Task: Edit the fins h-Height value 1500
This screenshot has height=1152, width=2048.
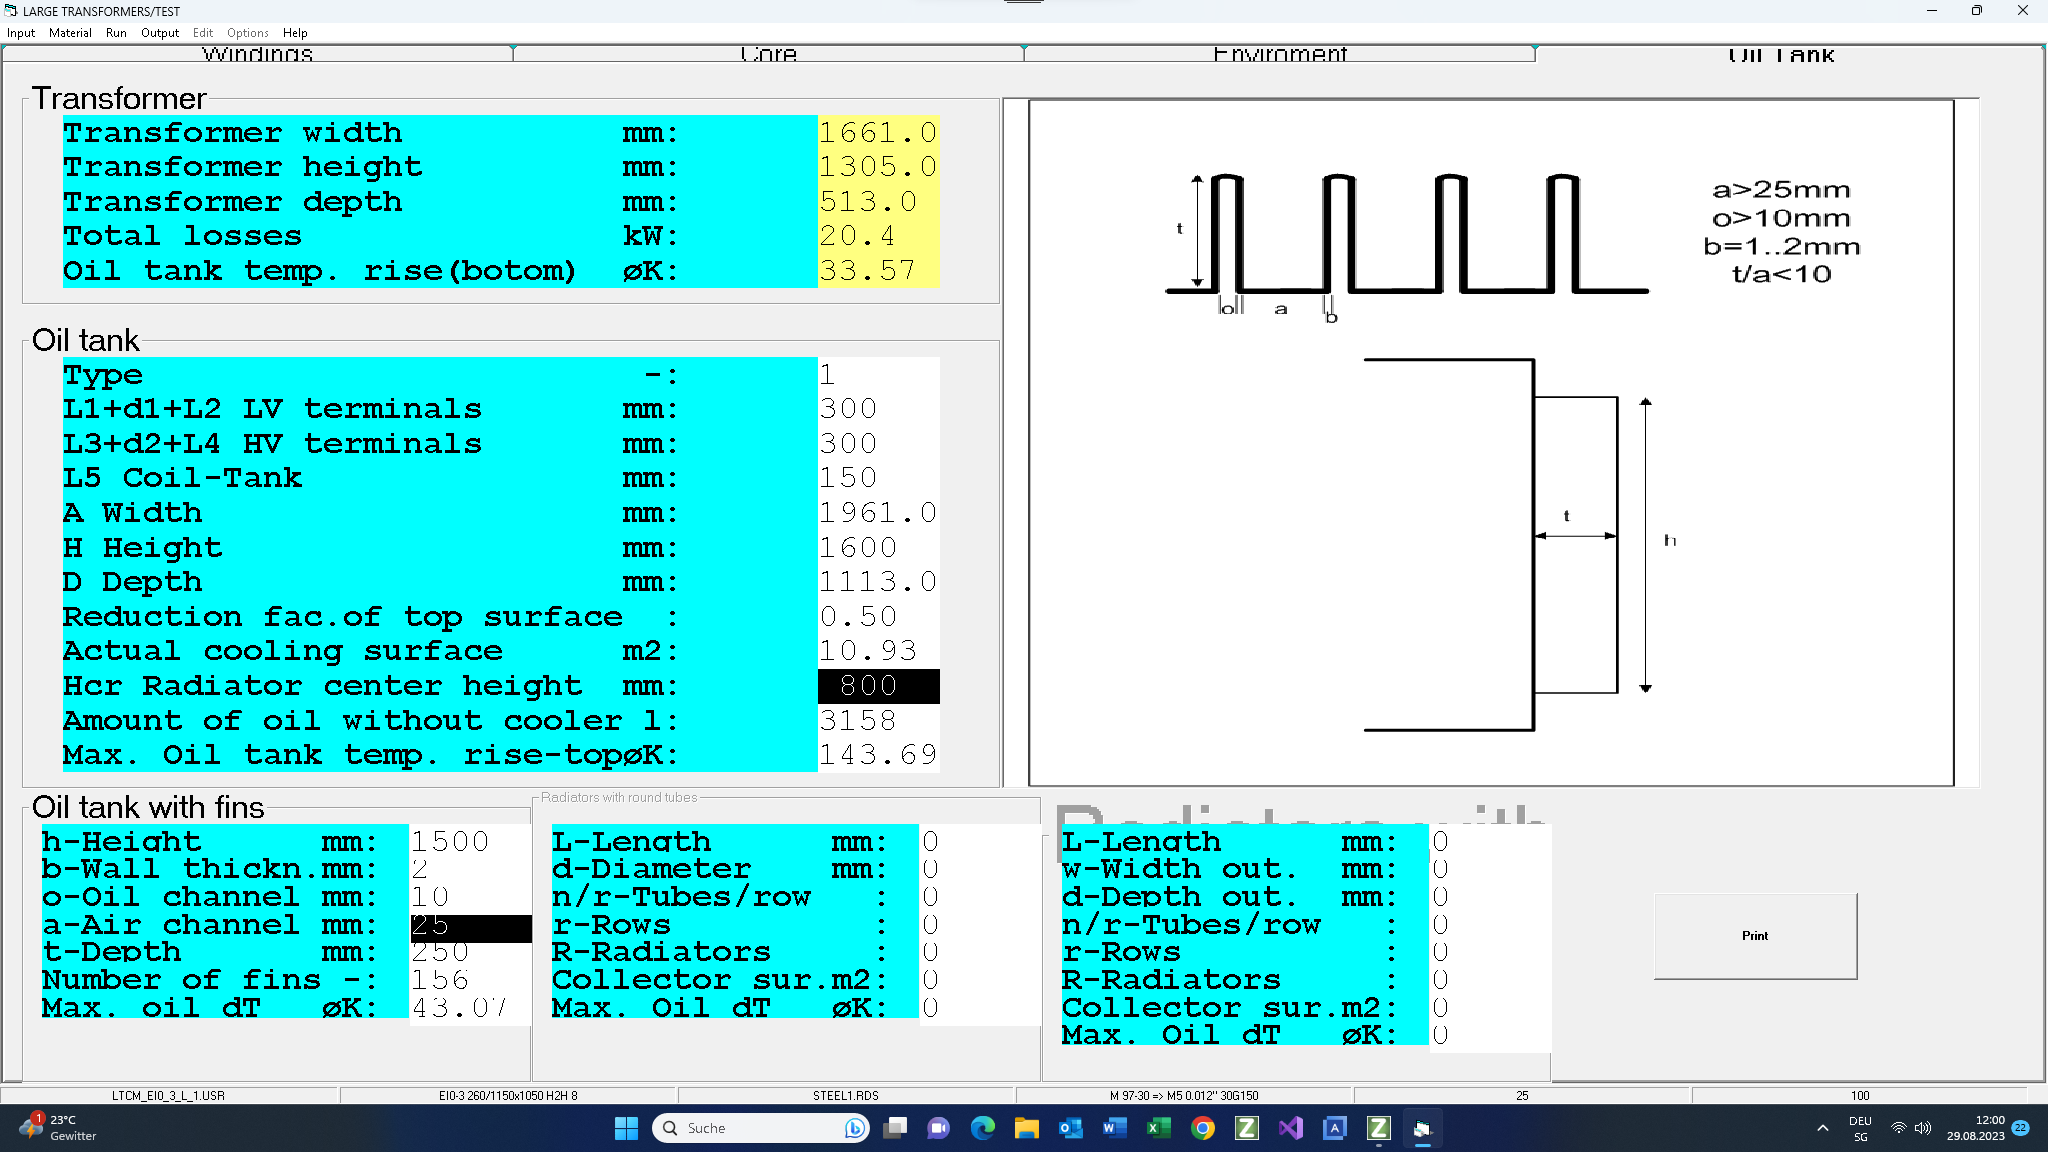Action: tap(470, 842)
